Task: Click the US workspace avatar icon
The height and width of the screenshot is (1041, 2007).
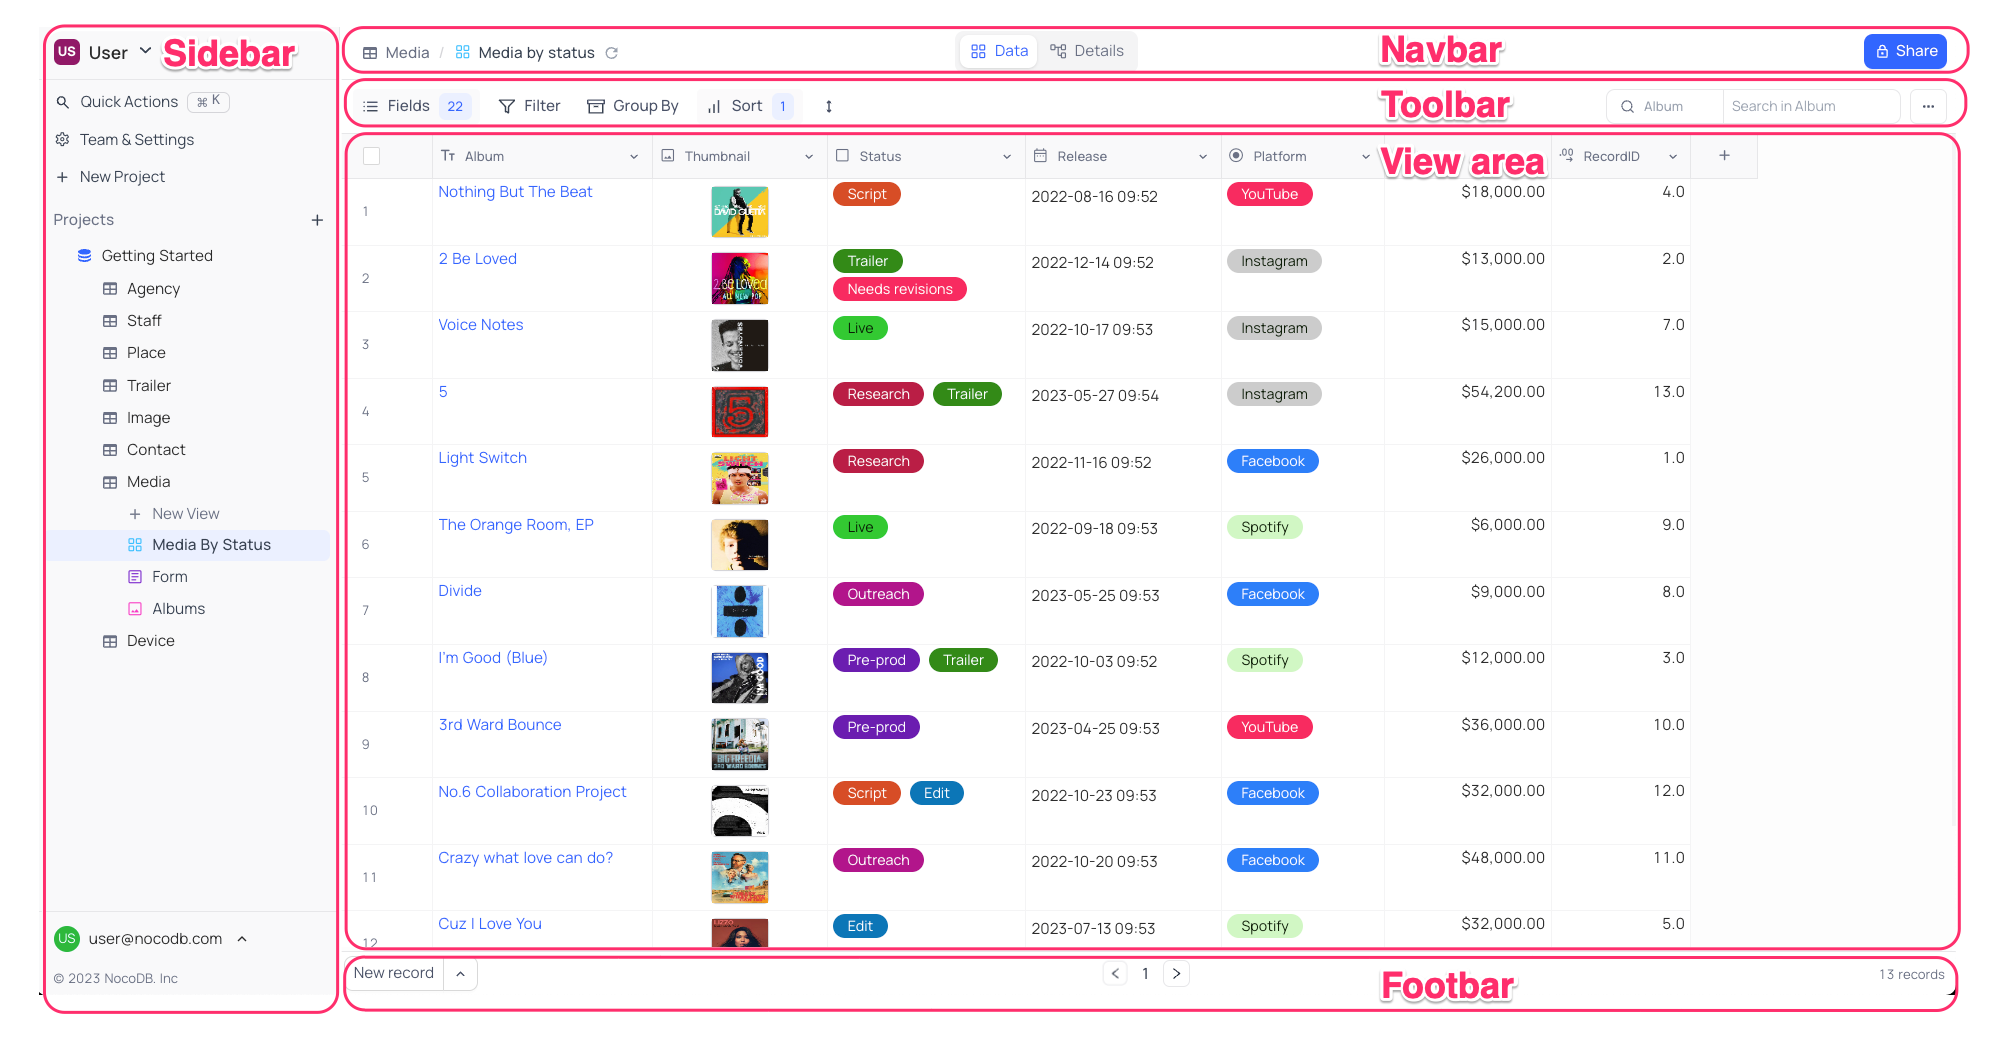Action: coord(67,52)
